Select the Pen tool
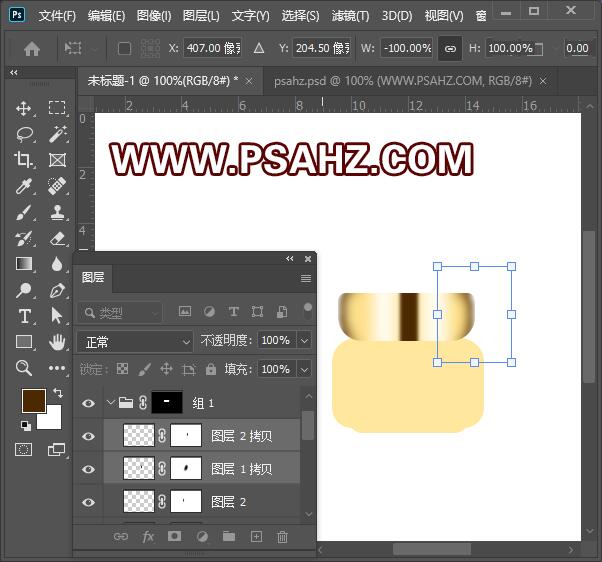Screen dimensions: 602x562 click(57, 290)
